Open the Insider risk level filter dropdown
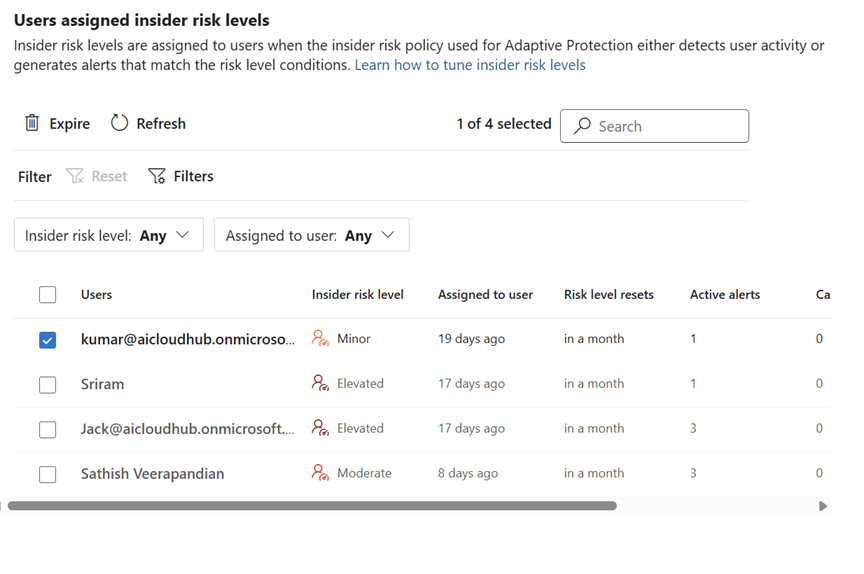The image size is (864, 574). coord(108,235)
